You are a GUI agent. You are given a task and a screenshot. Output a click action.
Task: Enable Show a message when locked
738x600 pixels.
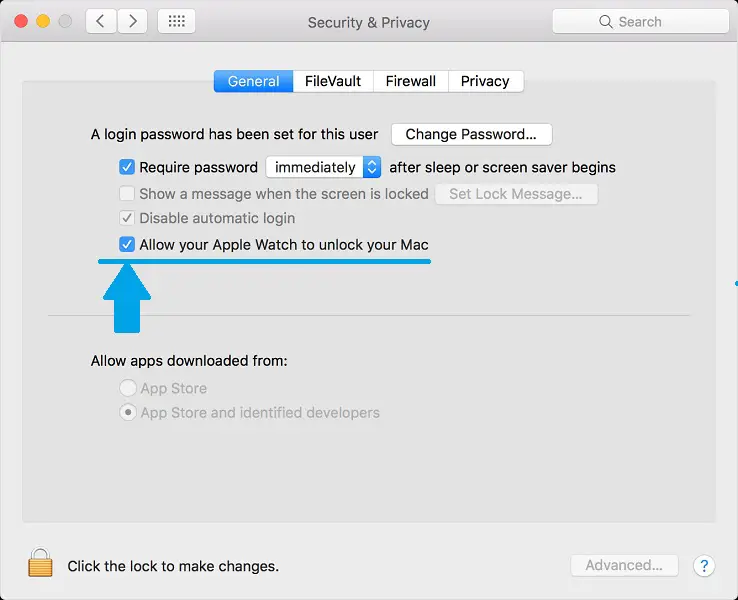127,194
